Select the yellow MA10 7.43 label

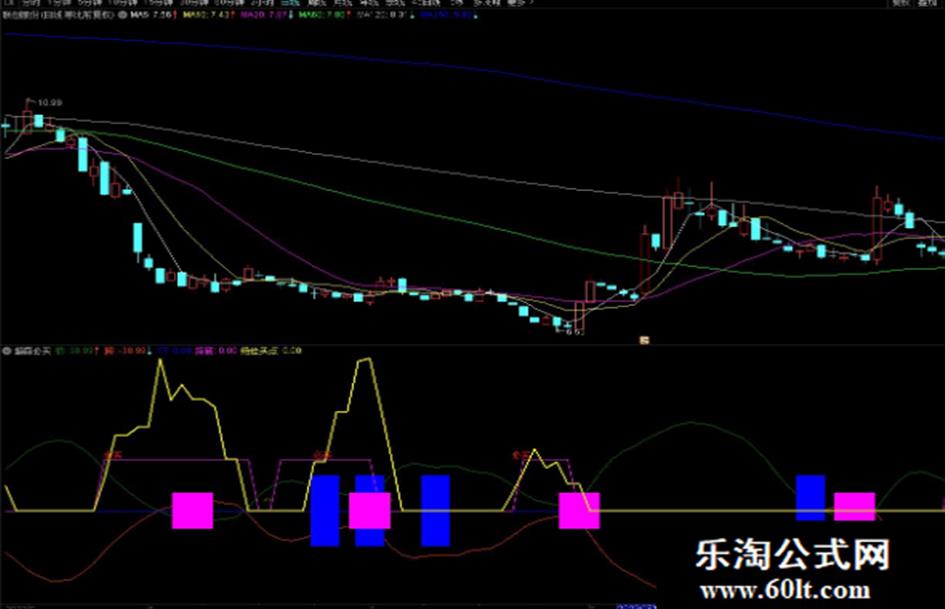[x=206, y=14]
